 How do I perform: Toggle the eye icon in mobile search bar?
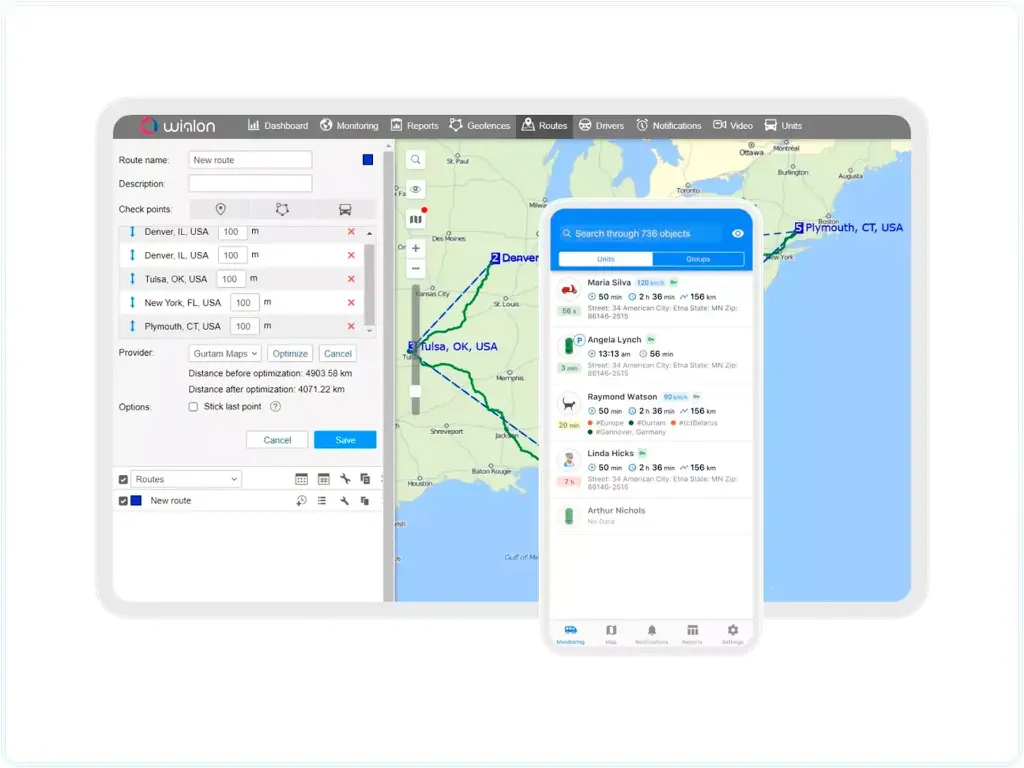[738, 233]
